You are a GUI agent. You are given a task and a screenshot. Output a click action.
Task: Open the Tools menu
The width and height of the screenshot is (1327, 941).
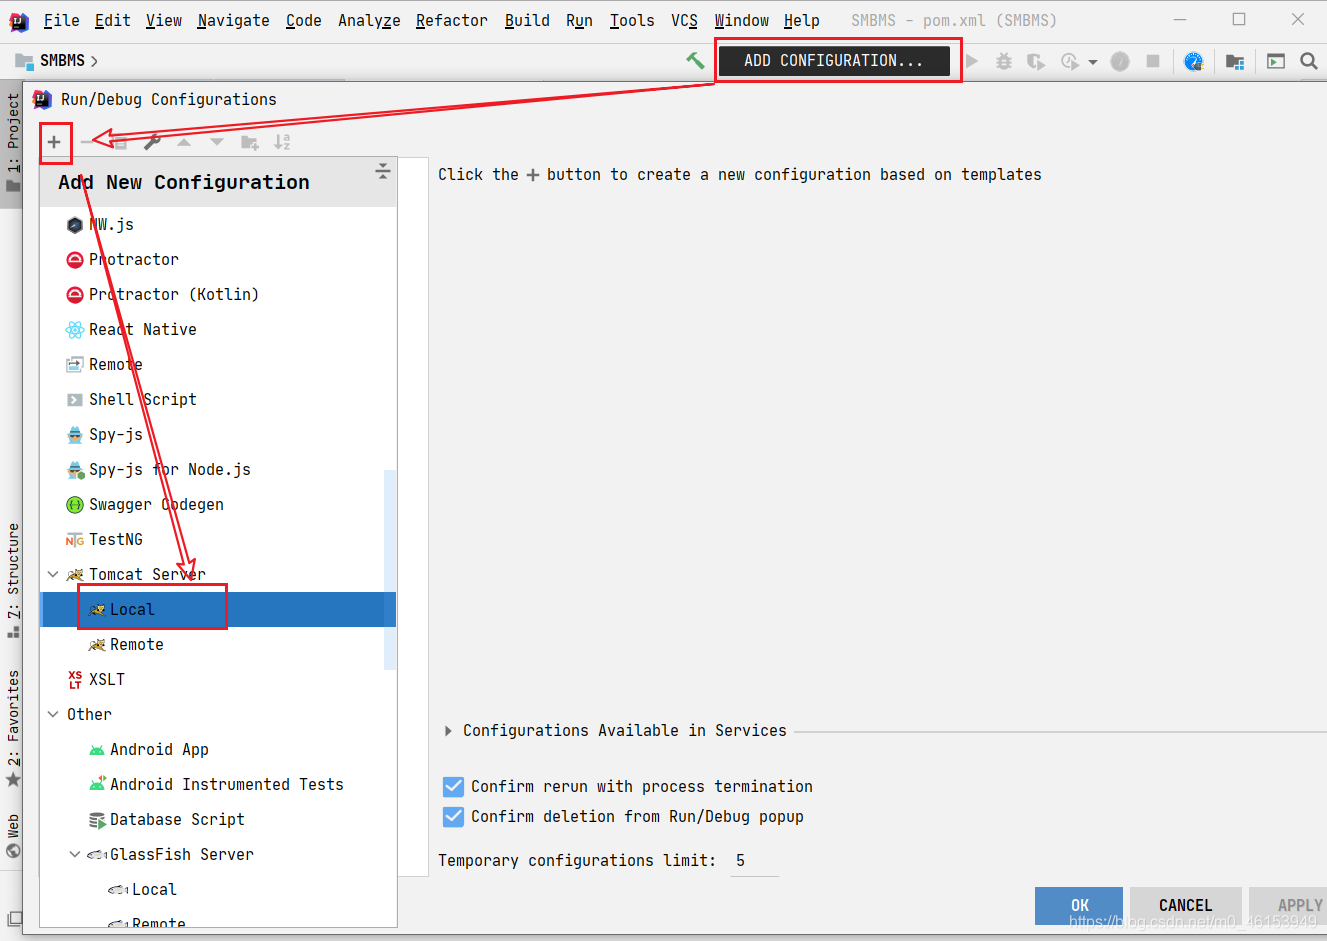pos(632,20)
